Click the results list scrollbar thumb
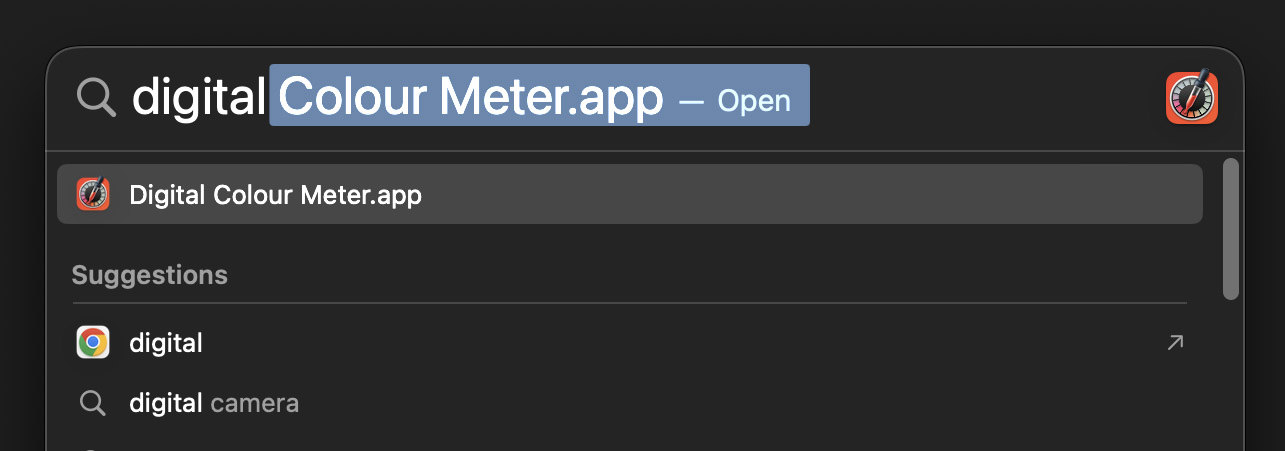This screenshot has height=451, width=1285. point(1231,229)
